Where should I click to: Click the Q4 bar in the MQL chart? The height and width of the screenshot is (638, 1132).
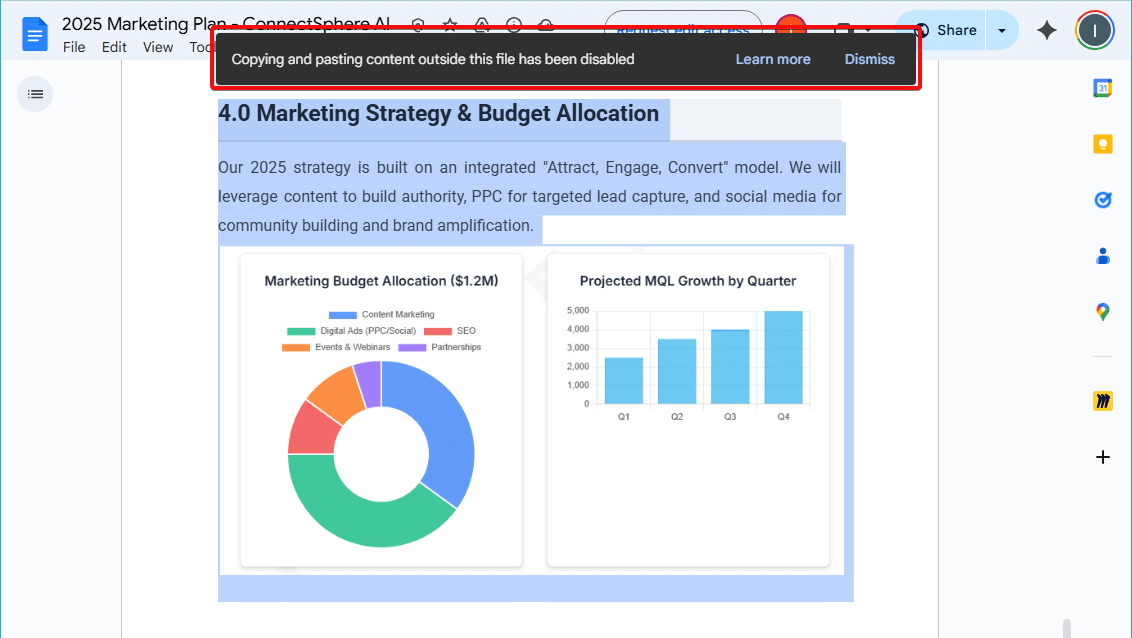click(x=783, y=357)
